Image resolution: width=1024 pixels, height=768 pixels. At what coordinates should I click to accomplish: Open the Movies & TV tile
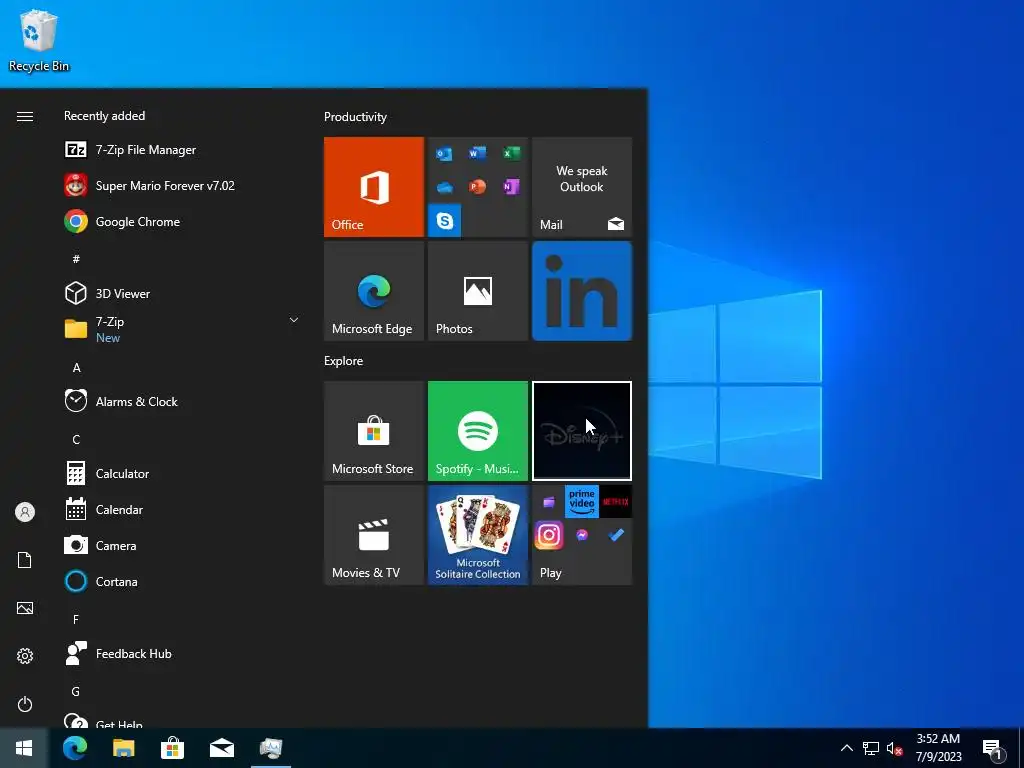374,535
